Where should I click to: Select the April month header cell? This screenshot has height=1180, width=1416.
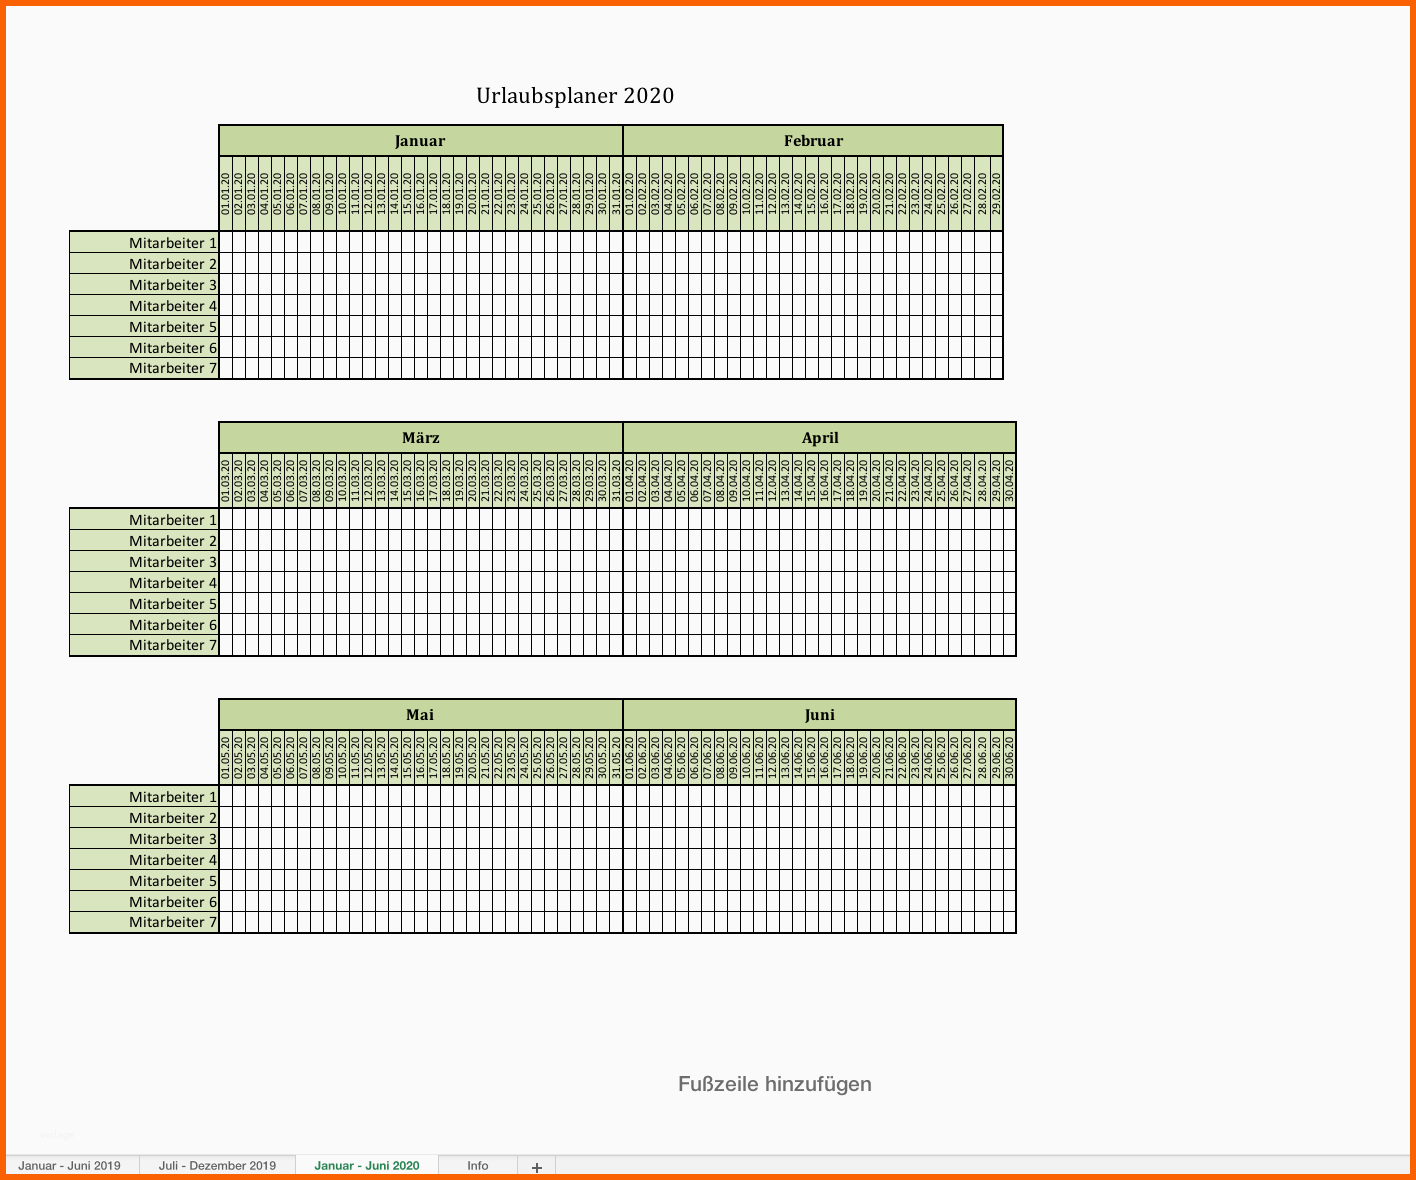(820, 438)
